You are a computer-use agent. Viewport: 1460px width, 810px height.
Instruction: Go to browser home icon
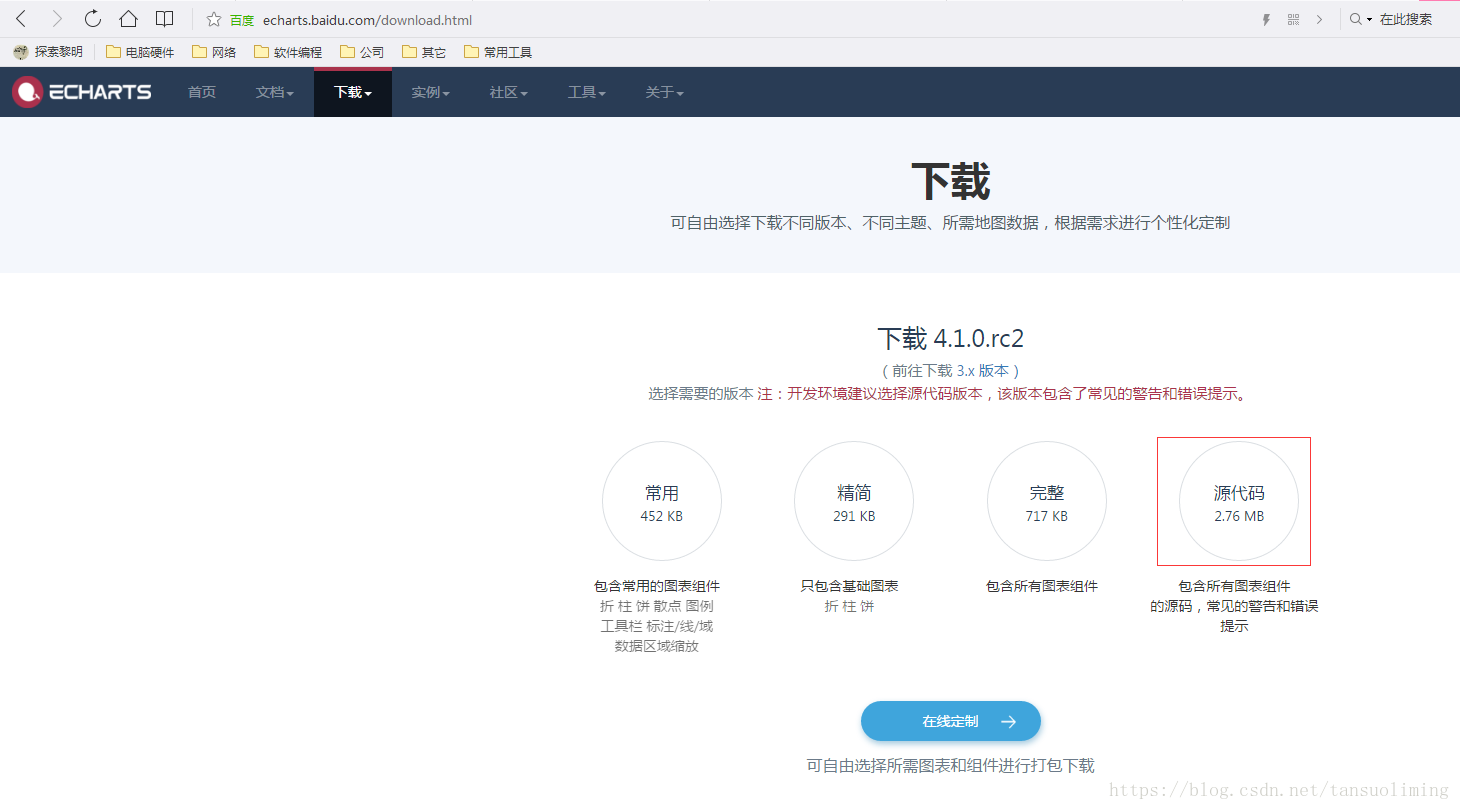[x=128, y=19]
